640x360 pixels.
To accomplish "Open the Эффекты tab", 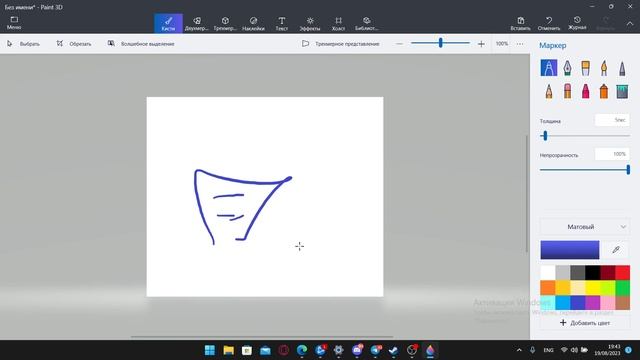I will (310, 23).
